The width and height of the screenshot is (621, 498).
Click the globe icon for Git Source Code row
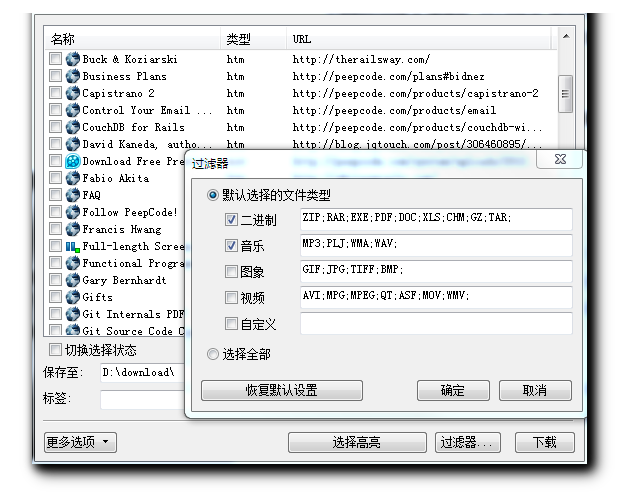point(73,330)
